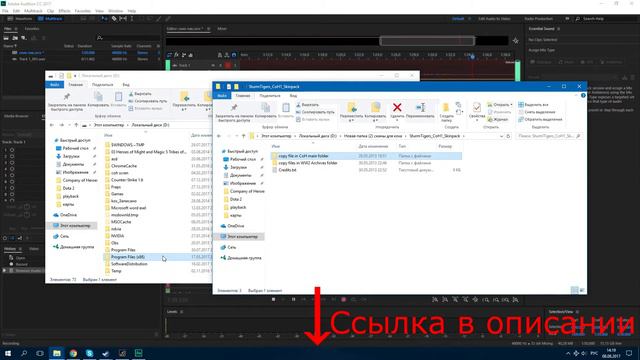Click the Share tab in the Skinpack window
Image resolution: width=640 pixels, height=360 pixels.
click(270, 96)
